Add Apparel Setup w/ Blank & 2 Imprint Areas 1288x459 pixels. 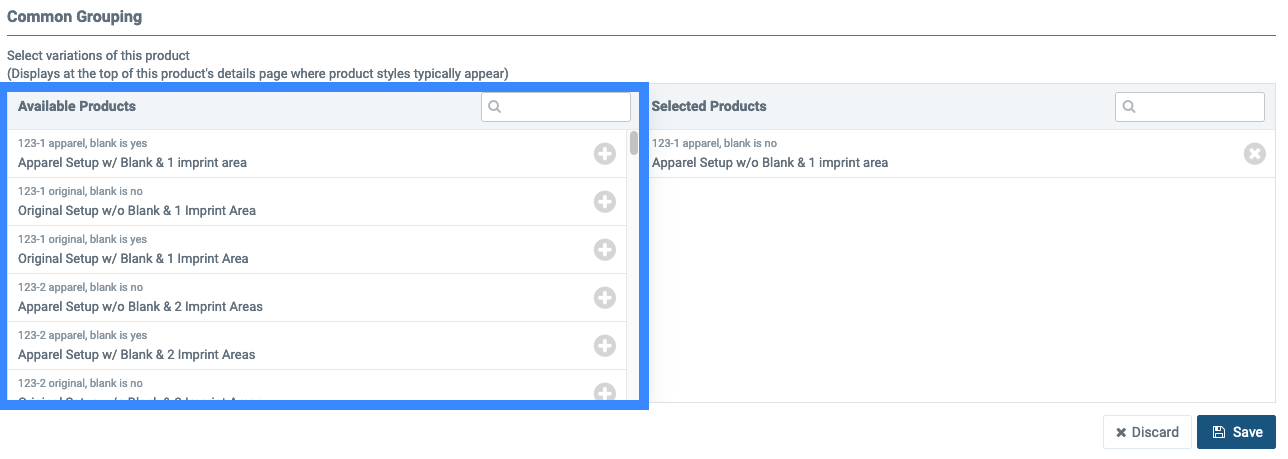(x=605, y=345)
